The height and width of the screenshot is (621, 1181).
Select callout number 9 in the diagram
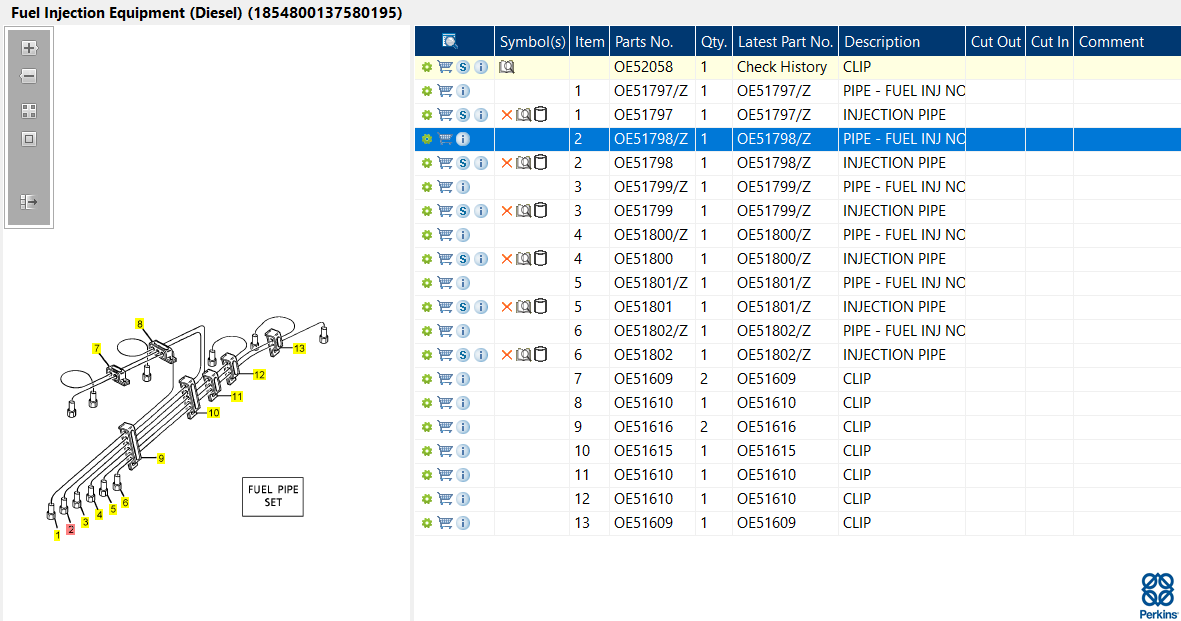coord(160,459)
